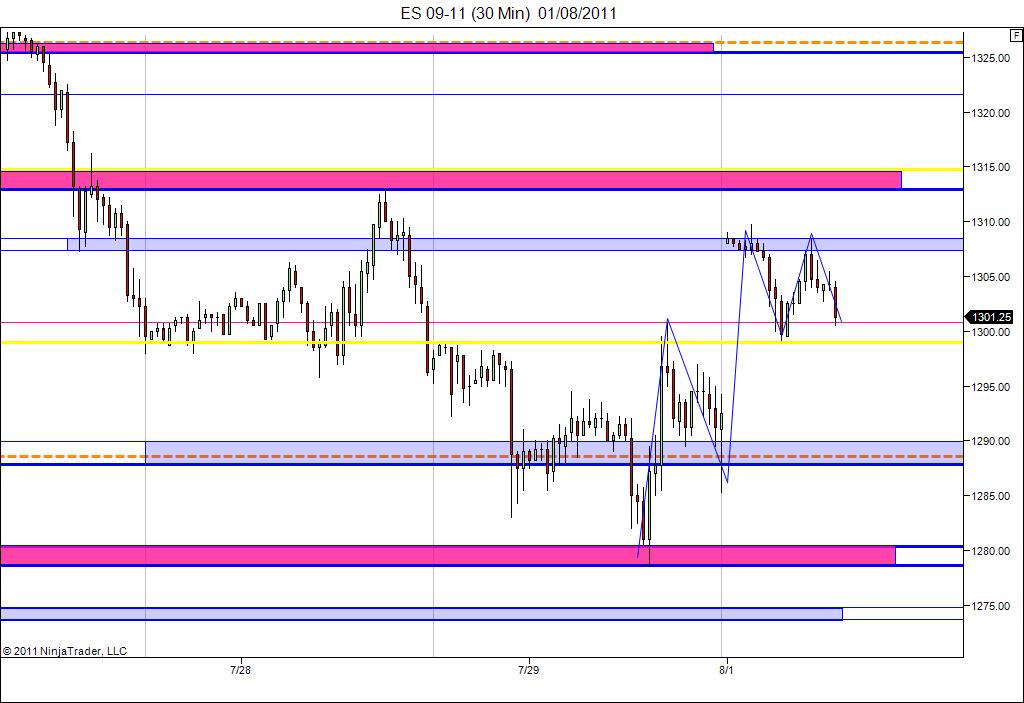Image resolution: width=1024 pixels, height=703 pixels.
Task: Select the pink zone near 1280.00
Action: (448, 555)
